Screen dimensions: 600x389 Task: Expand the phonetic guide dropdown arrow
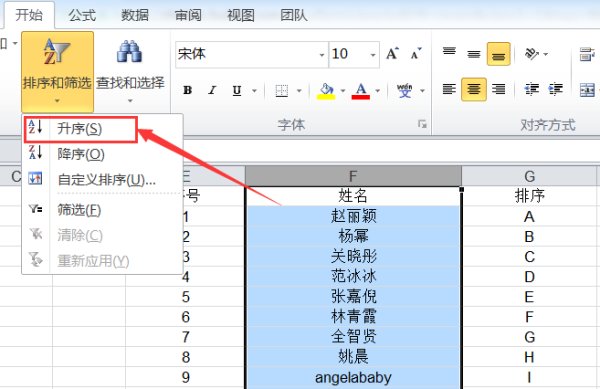pyautogui.click(x=422, y=91)
